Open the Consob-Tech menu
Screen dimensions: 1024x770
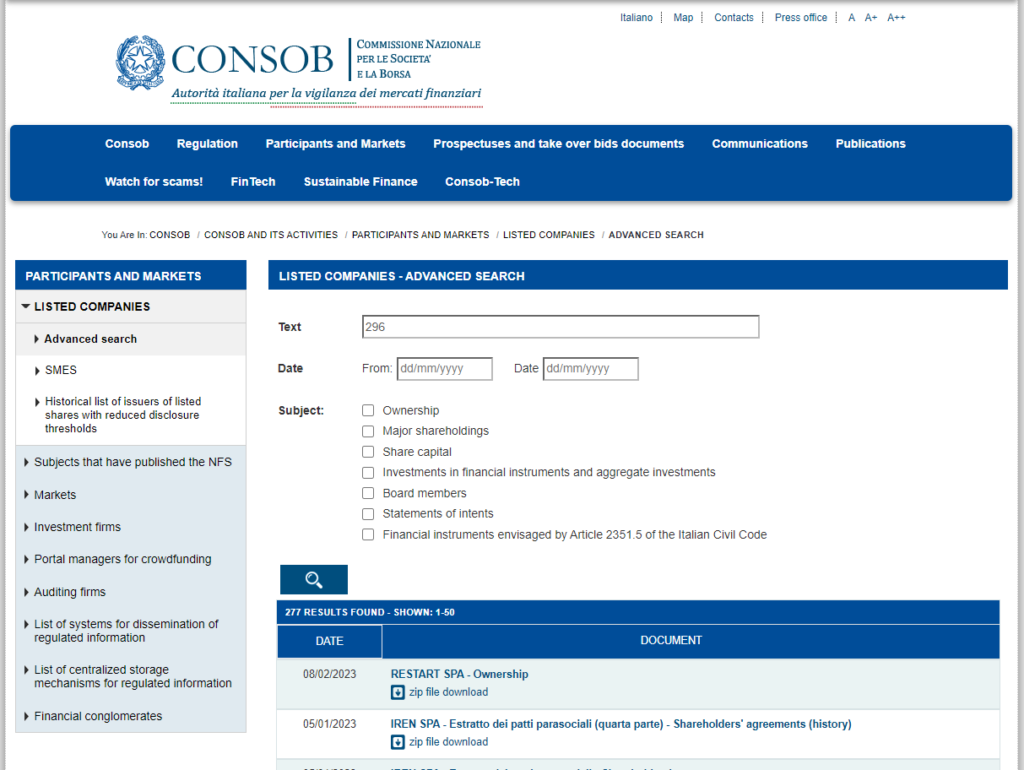(x=482, y=182)
